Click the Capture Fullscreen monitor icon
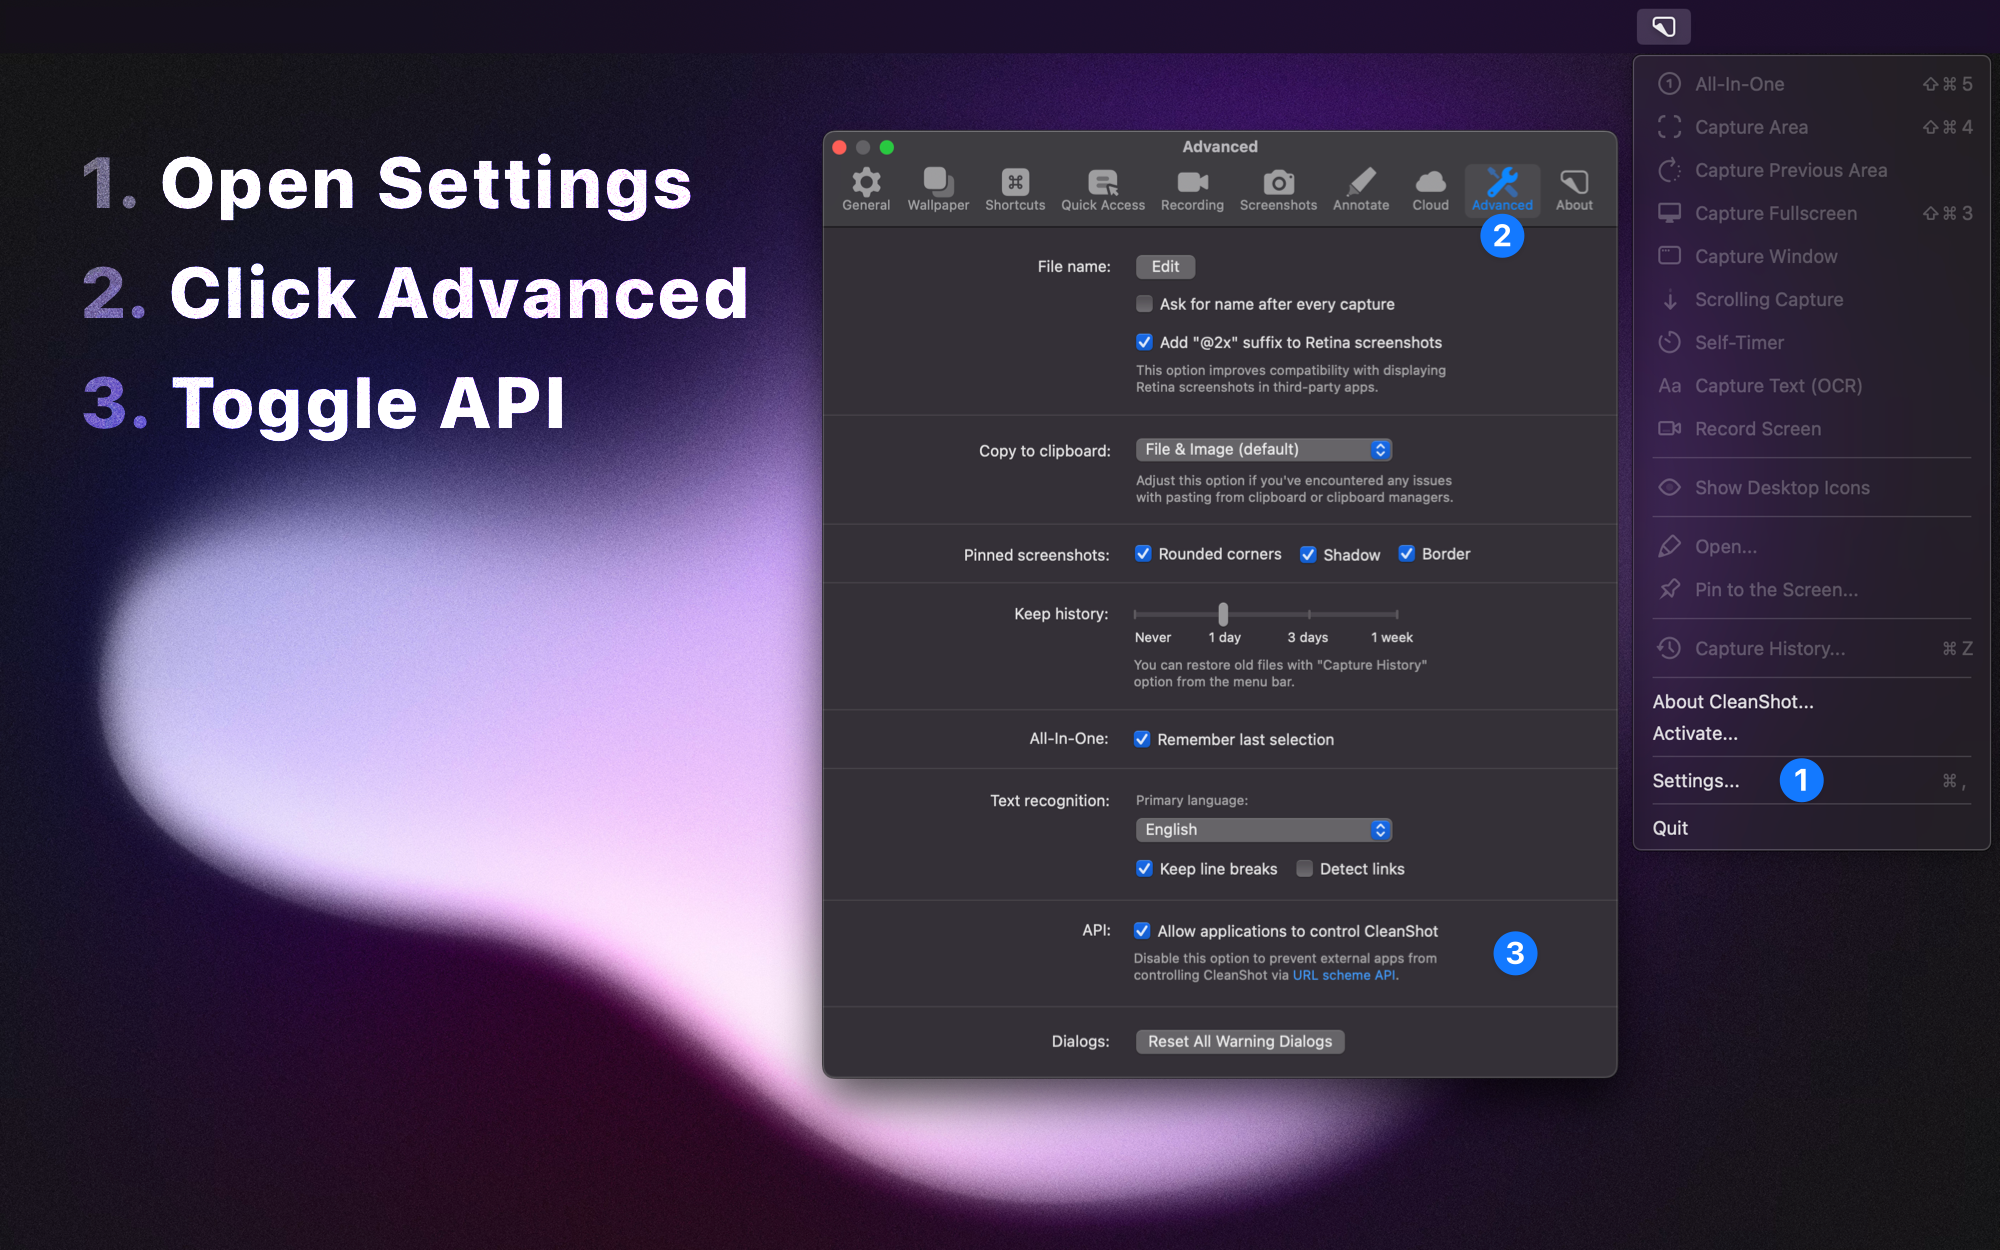This screenshot has width=2000, height=1250. (1669, 213)
